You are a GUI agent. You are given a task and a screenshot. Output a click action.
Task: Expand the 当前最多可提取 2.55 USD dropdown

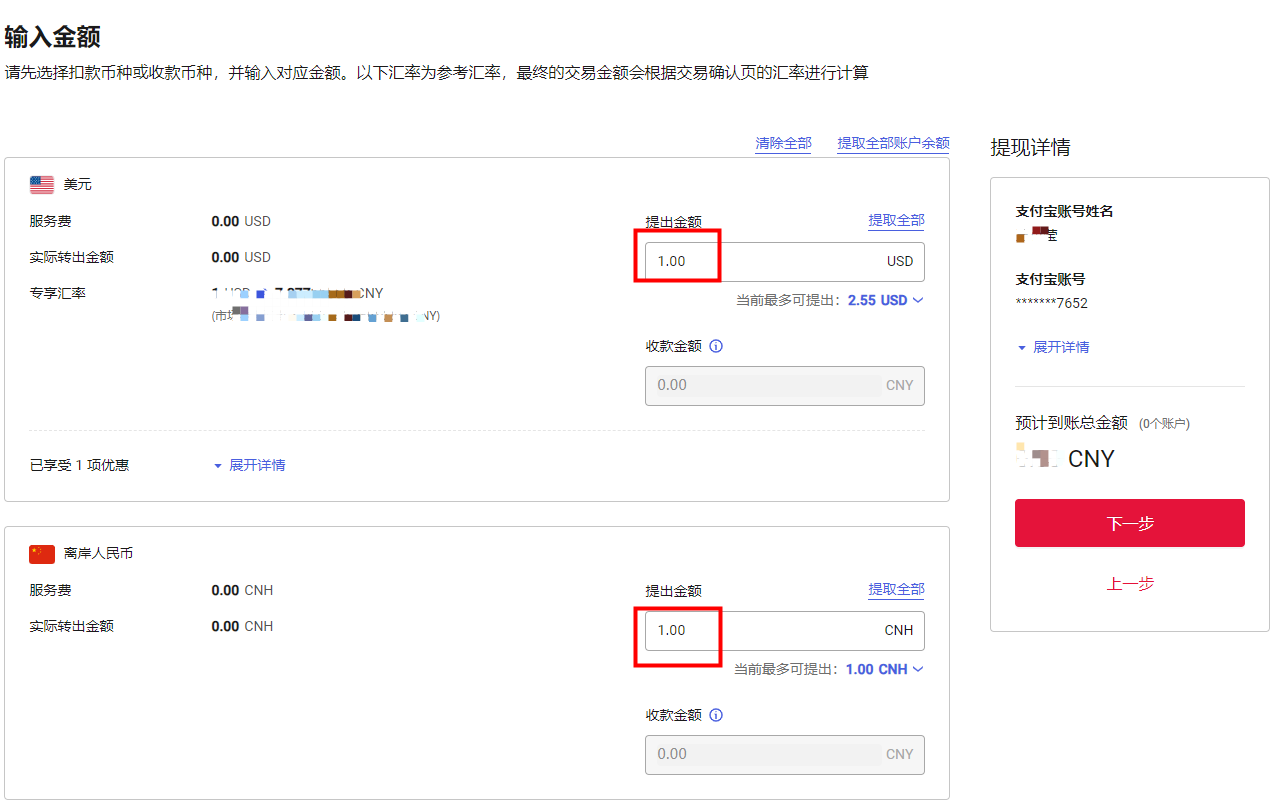pos(917,299)
